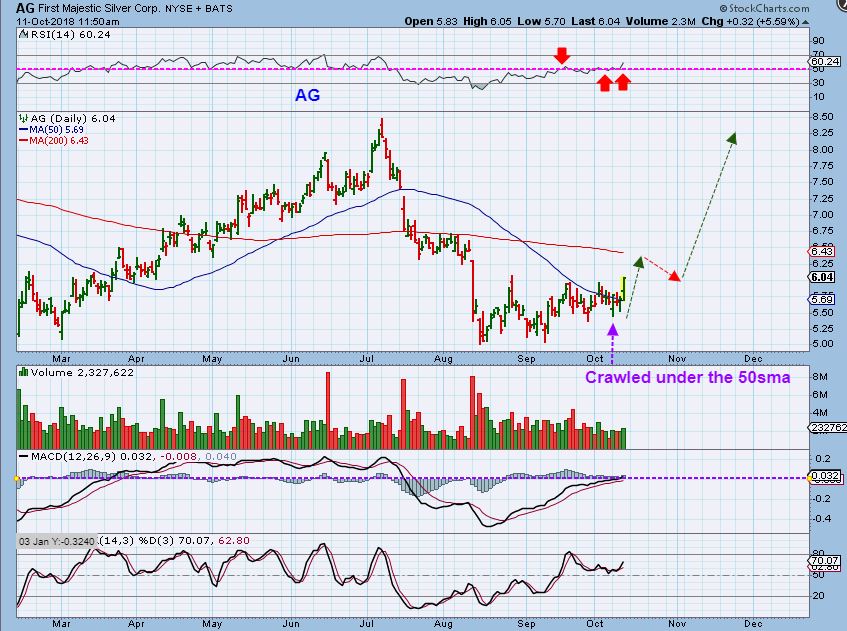Click the red 6.43 MA(200) price tag
Viewport: 847px width, 631px height.
point(822,251)
